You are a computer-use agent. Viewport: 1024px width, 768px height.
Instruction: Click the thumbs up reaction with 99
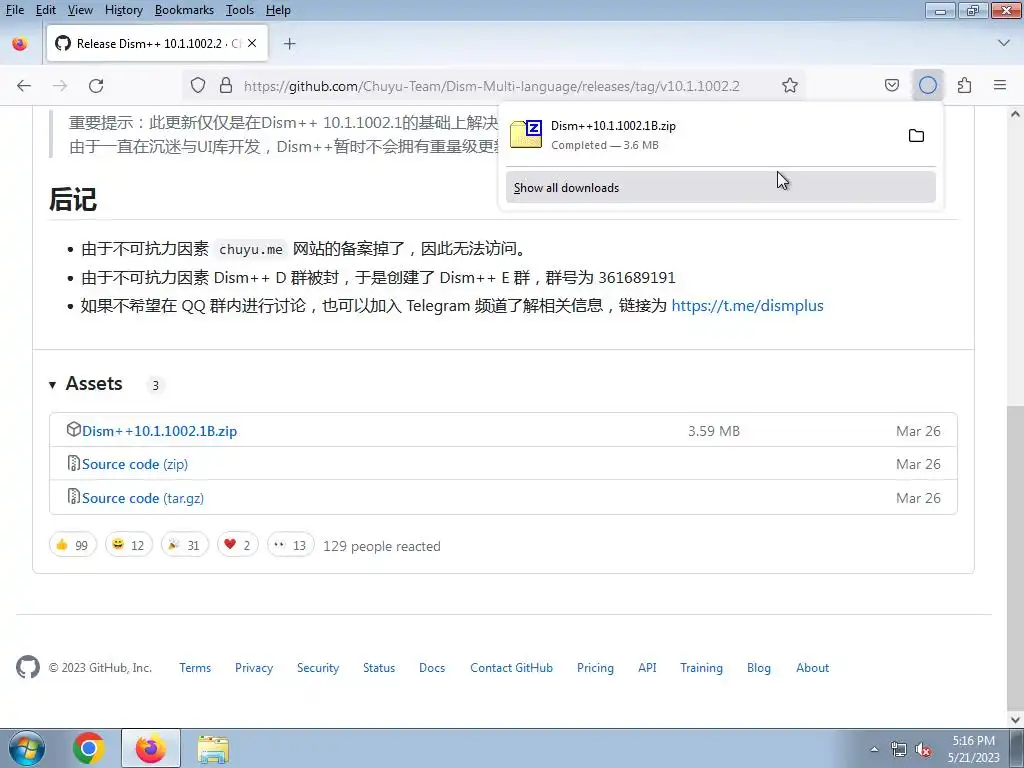[72, 545]
